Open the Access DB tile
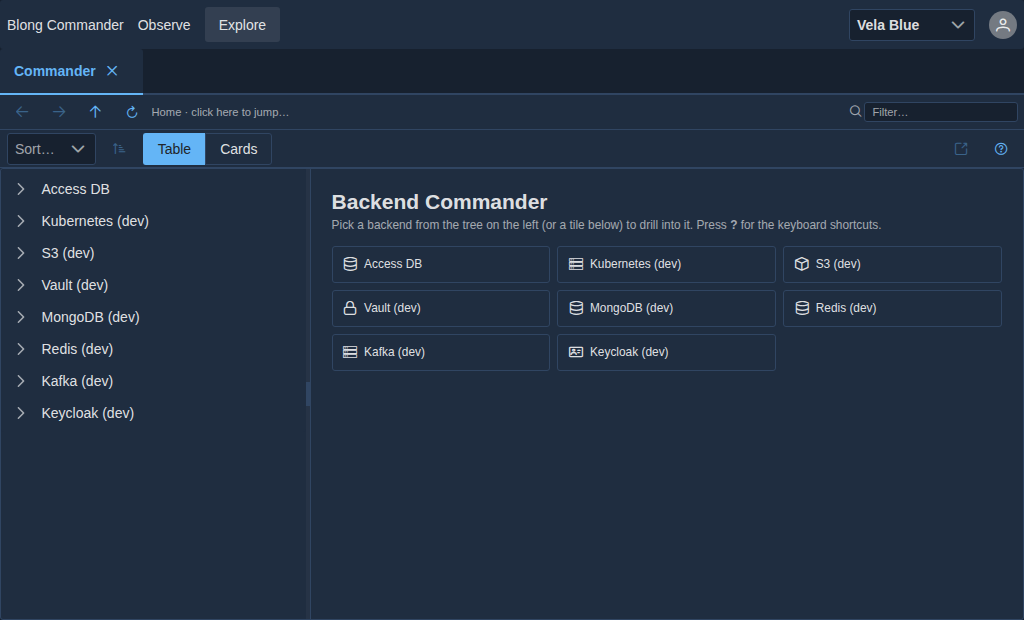Screen dimensions: 1024x620 click(x=441, y=264)
